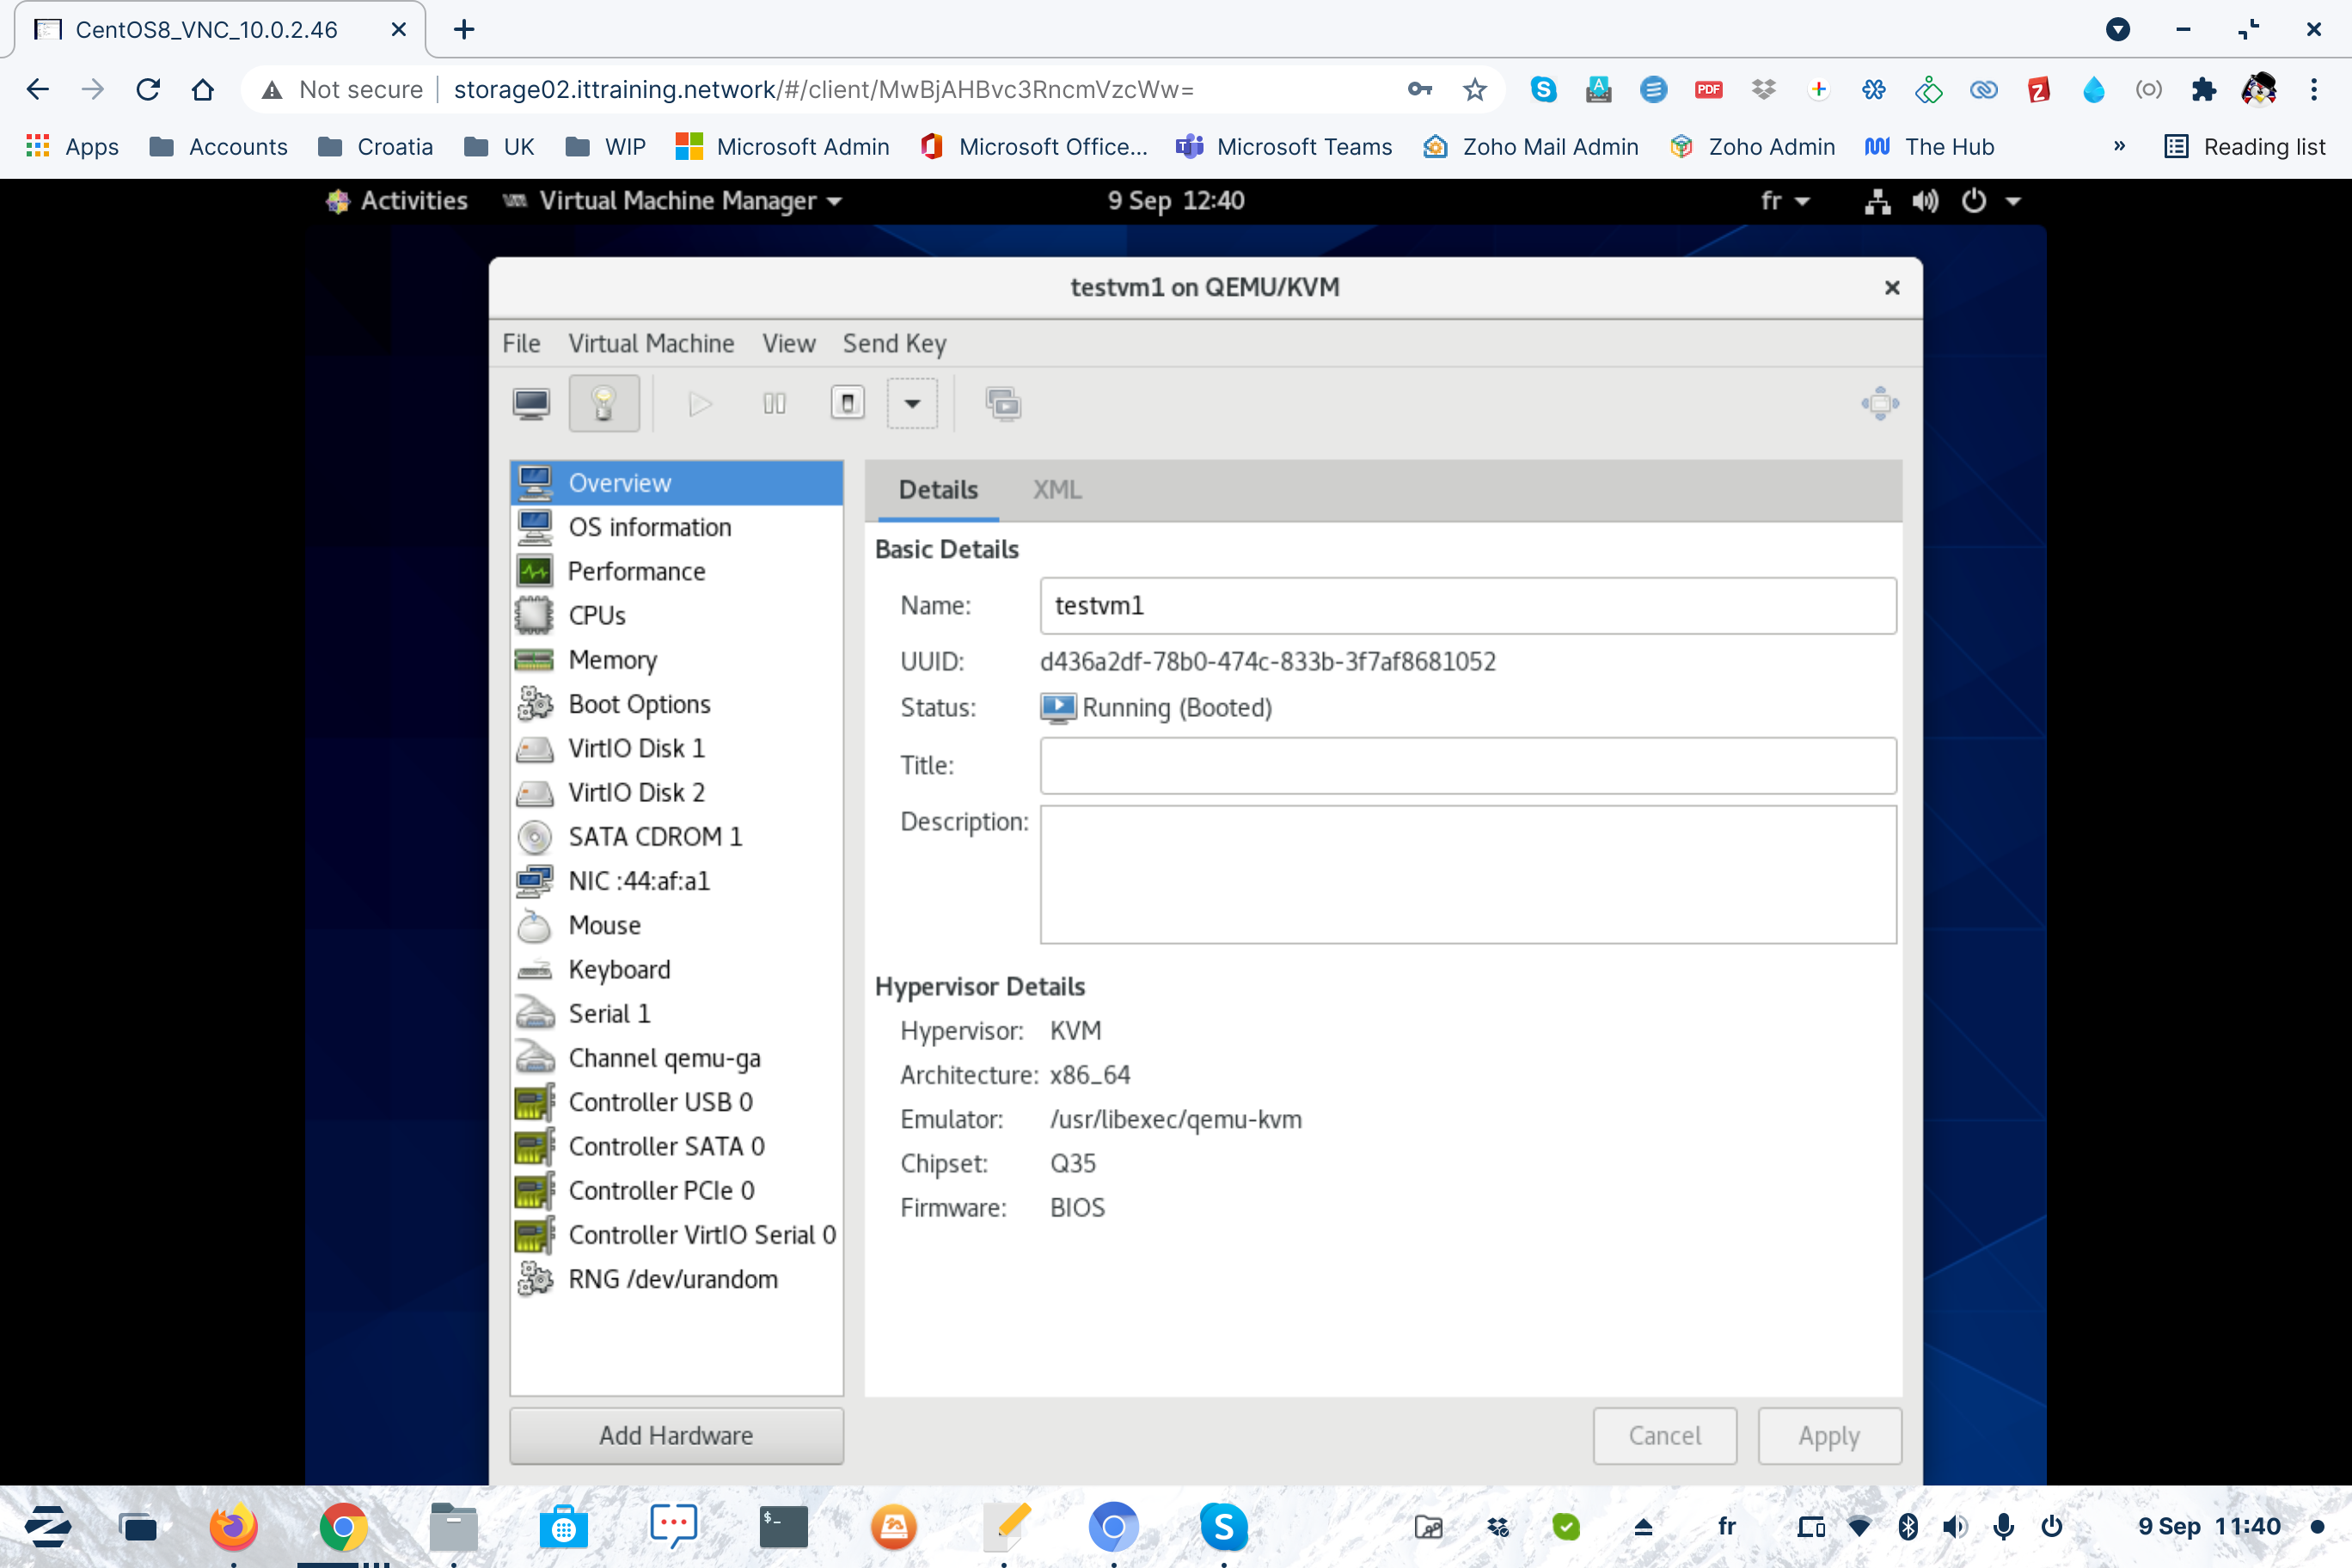Viewport: 2352px width, 1568px height.
Task: Select VirtIO Disk 1
Action: click(677, 748)
